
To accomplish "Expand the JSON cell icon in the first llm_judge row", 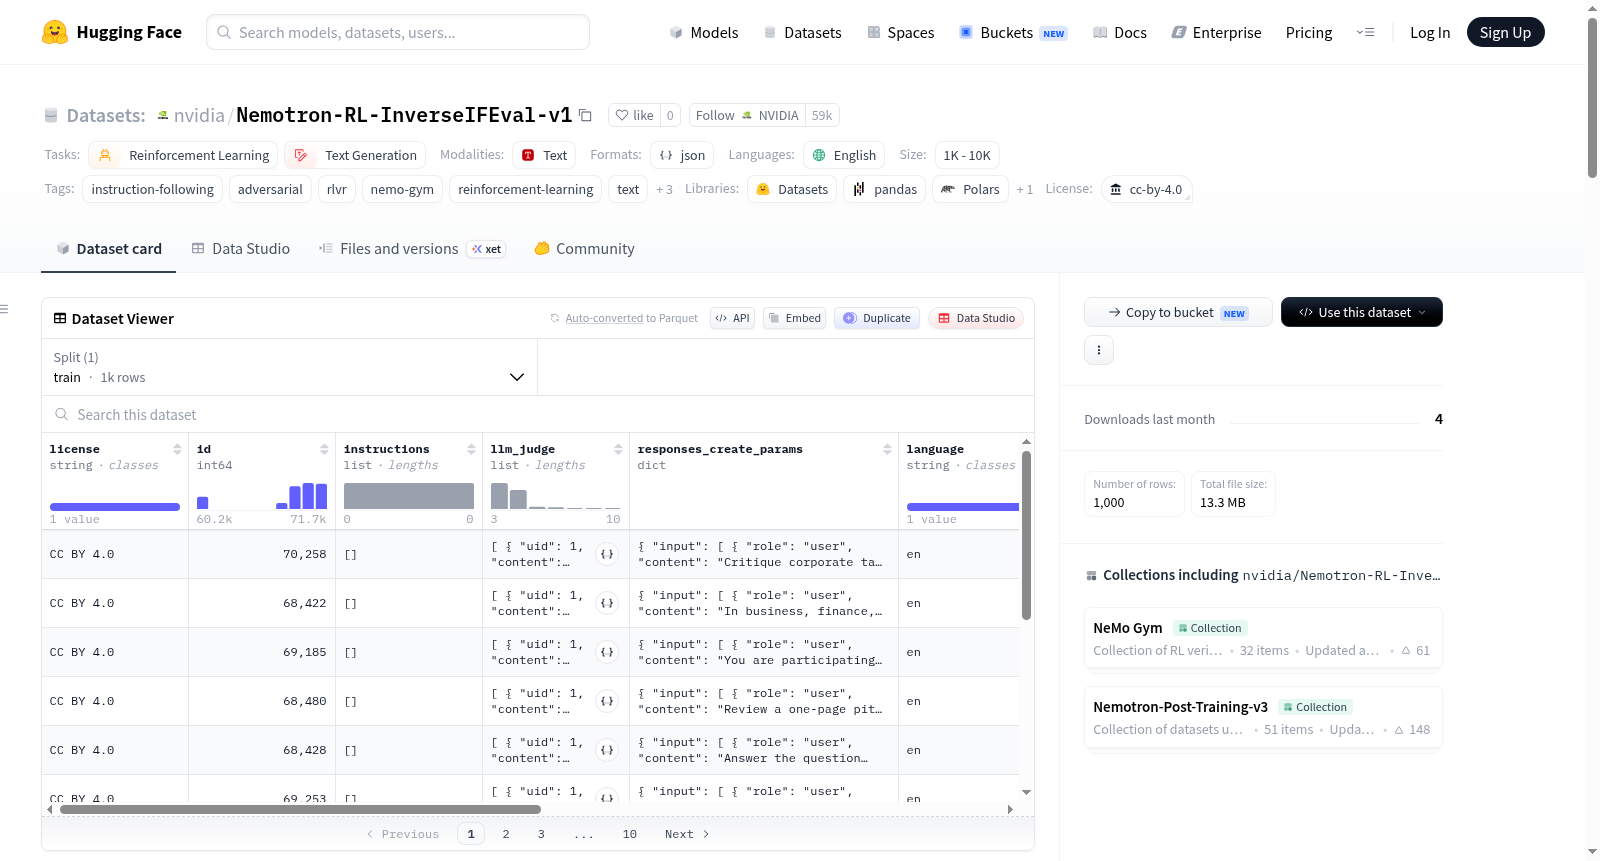I will pyautogui.click(x=607, y=554).
